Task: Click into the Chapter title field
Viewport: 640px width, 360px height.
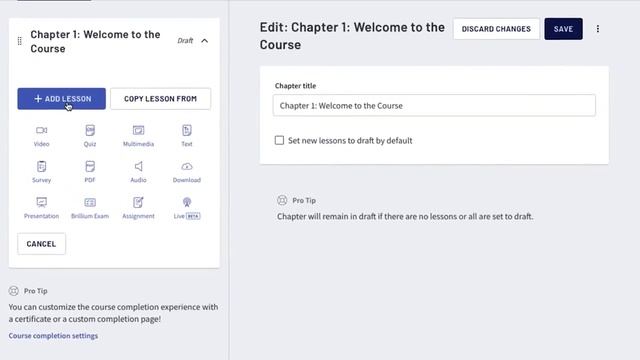Action: [x=434, y=106]
